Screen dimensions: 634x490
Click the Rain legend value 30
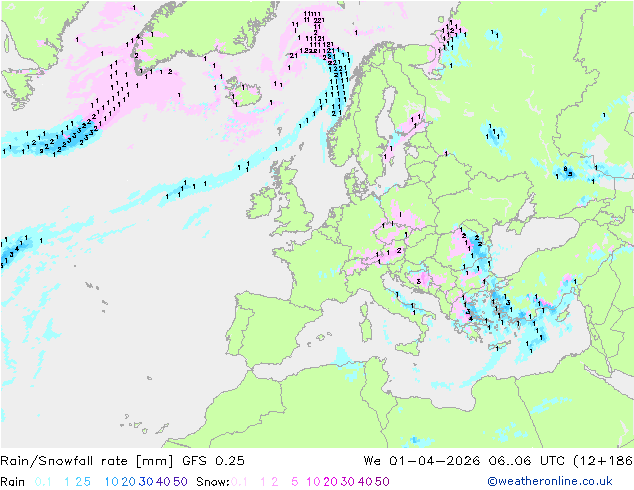(x=146, y=482)
